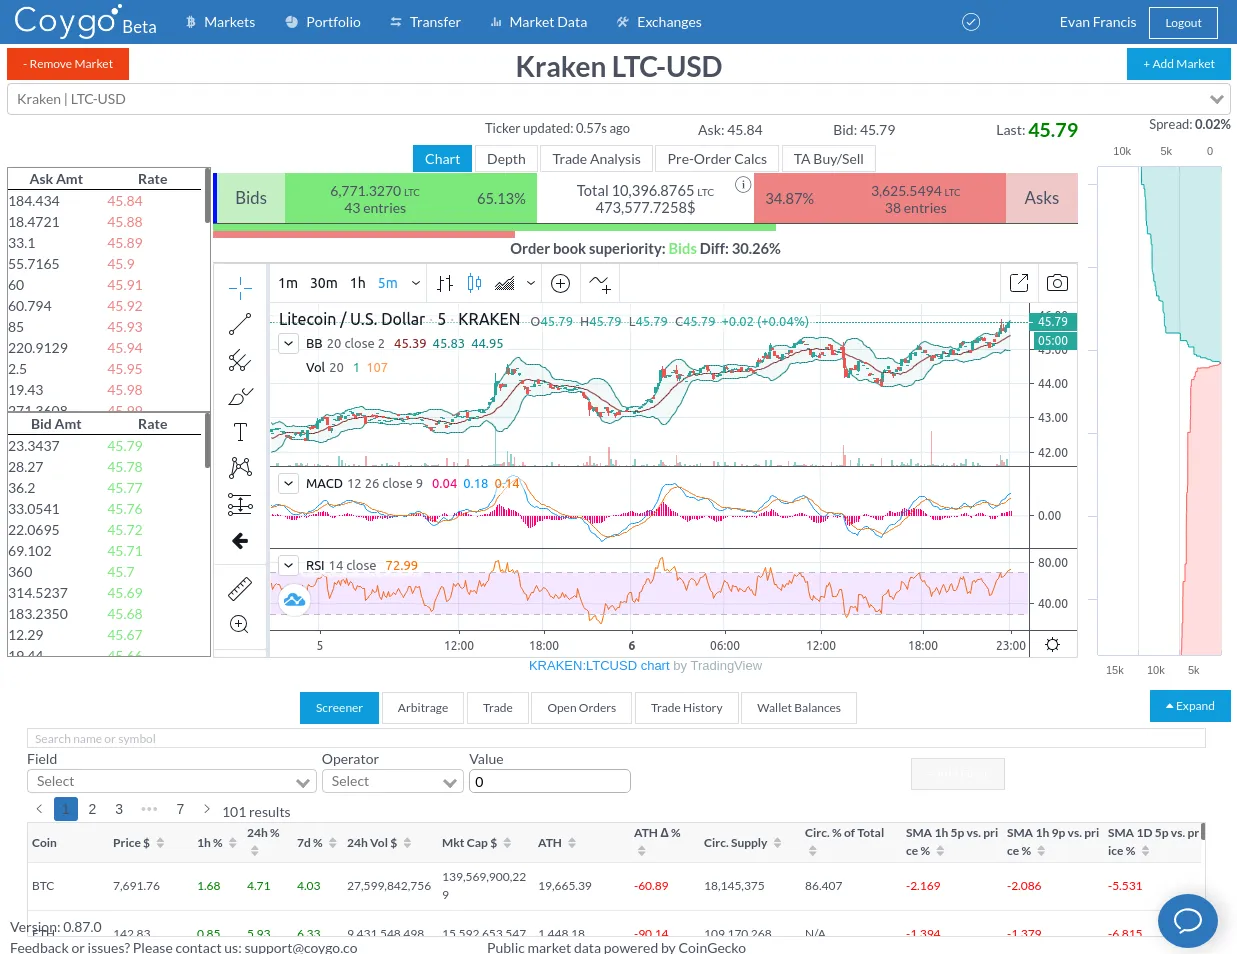This screenshot has width=1237, height=954.
Task: Open the chart settings gear
Action: (1052, 645)
